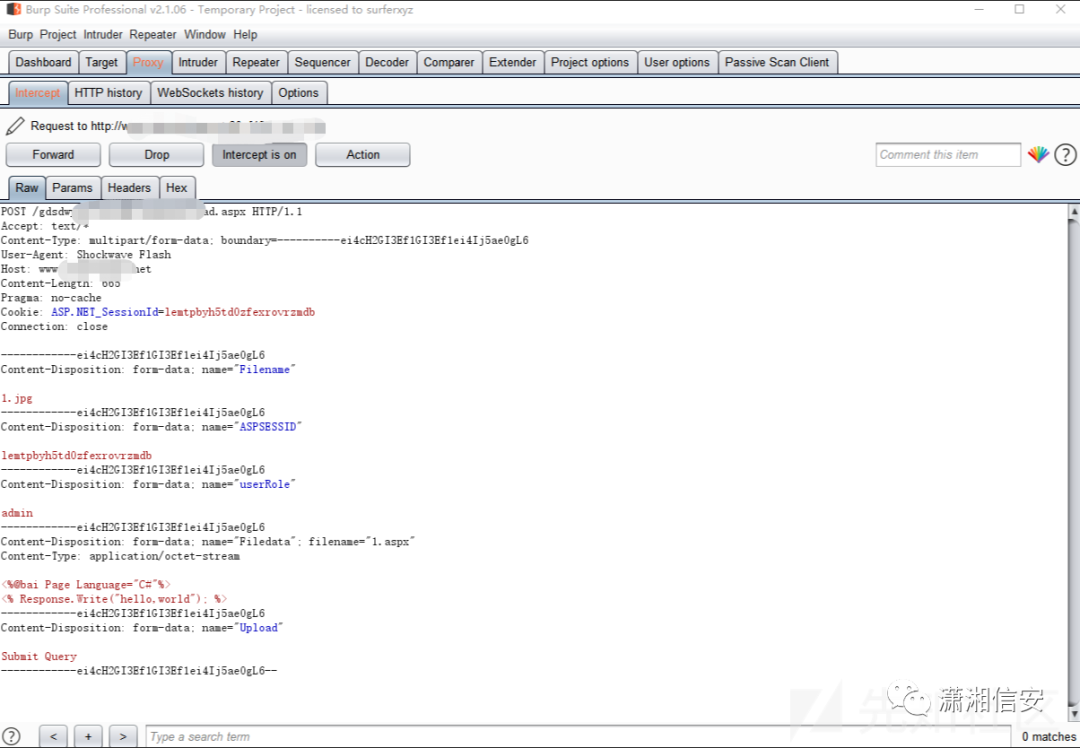Switch to the Repeater tool tab
This screenshot has height=748, width=1080.
(256, 62)
